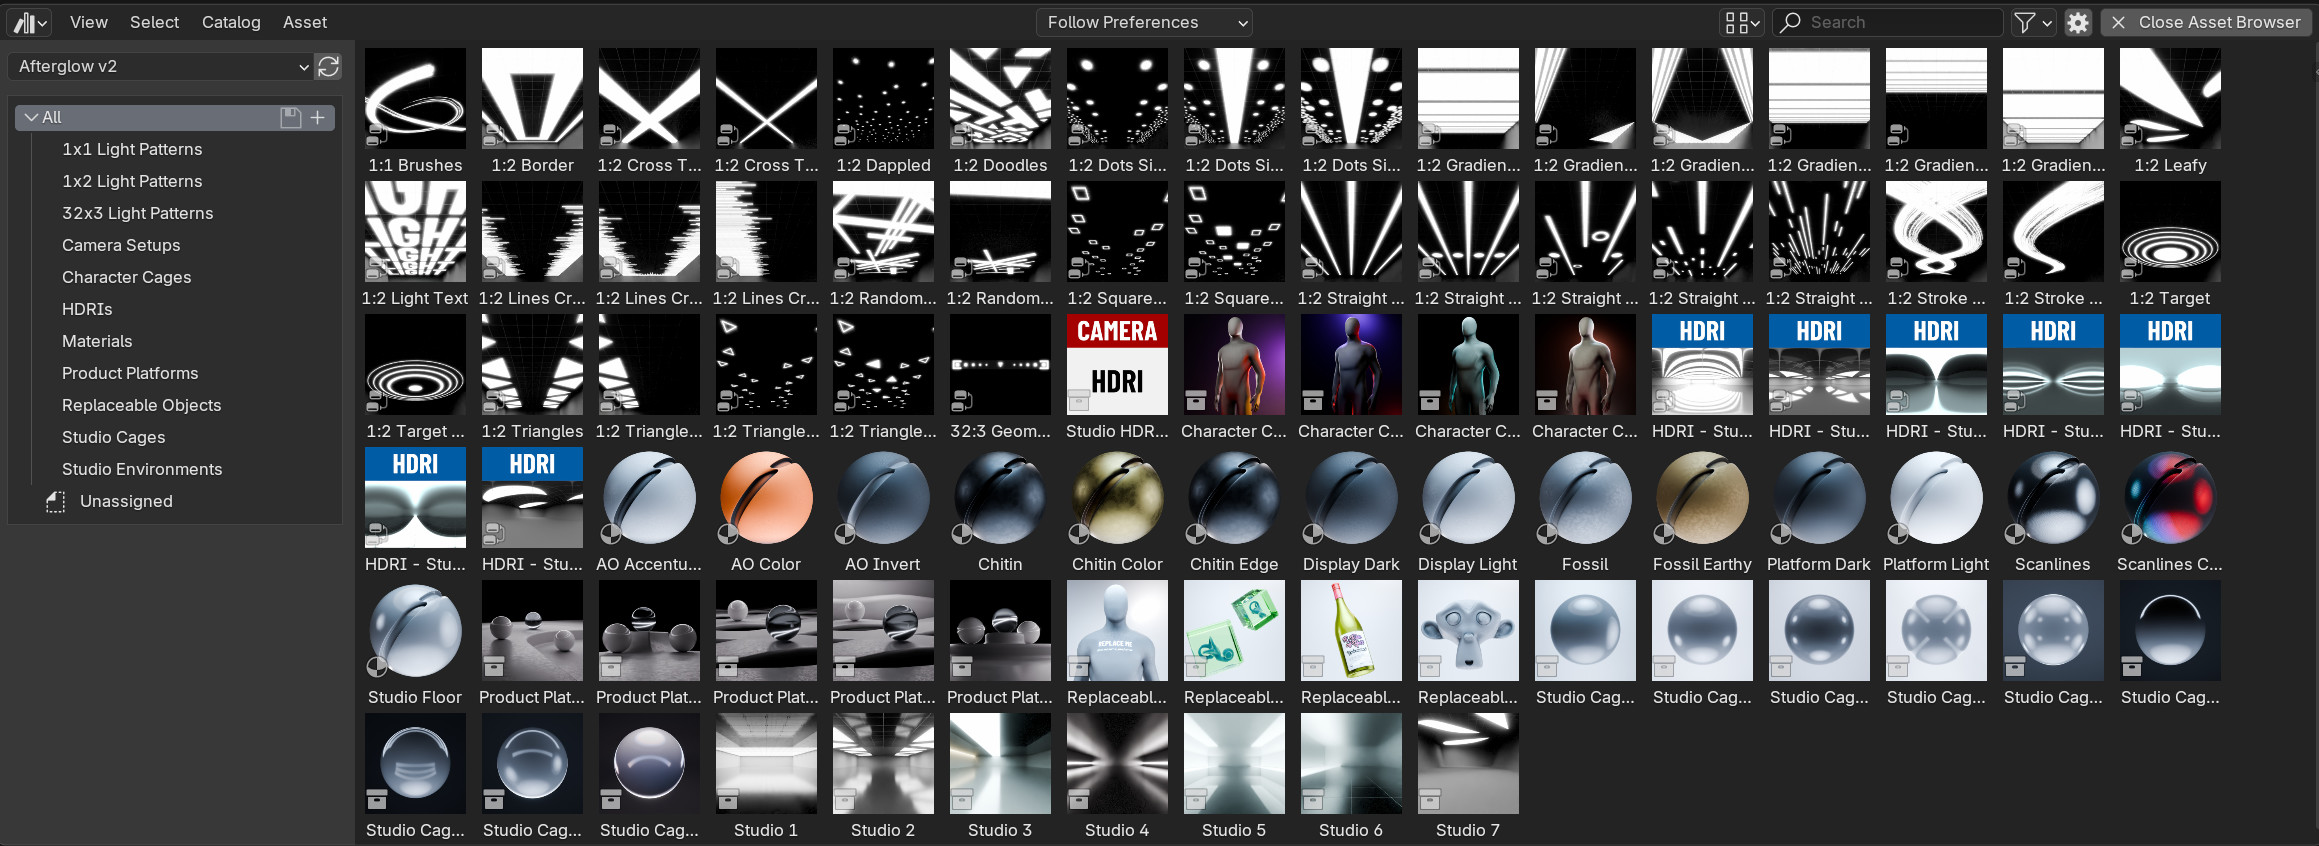Open the filter options funnel icon

coord(2025,22)
